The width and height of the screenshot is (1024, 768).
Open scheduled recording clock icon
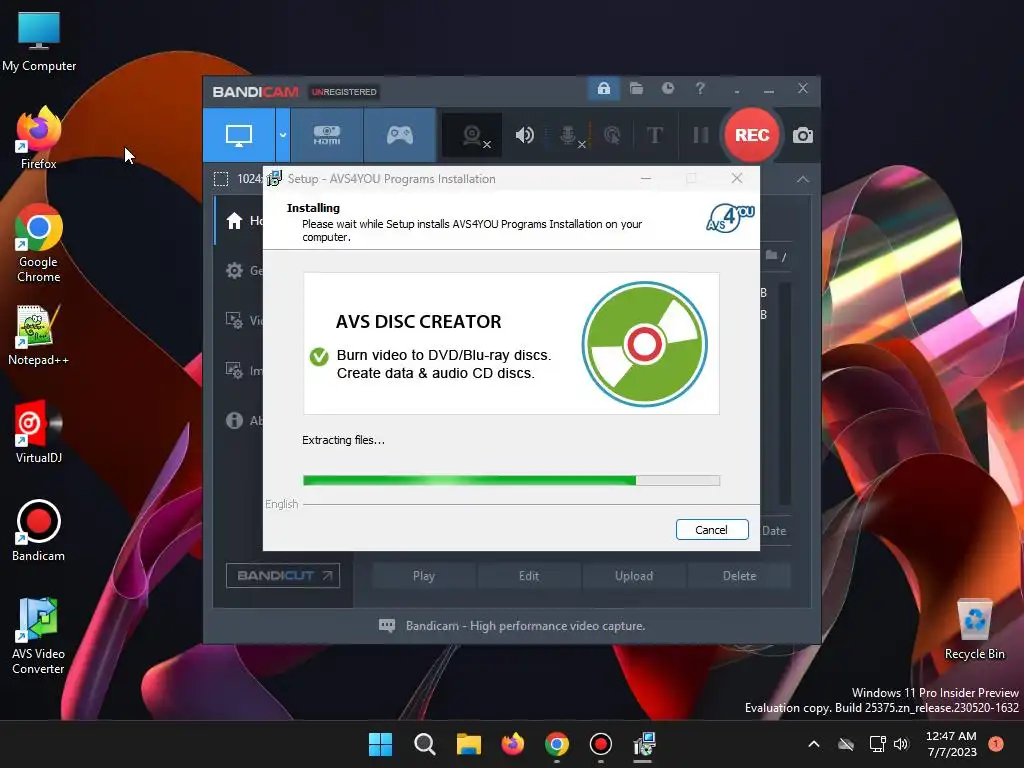pyautogui.click(x=667, y=88)
